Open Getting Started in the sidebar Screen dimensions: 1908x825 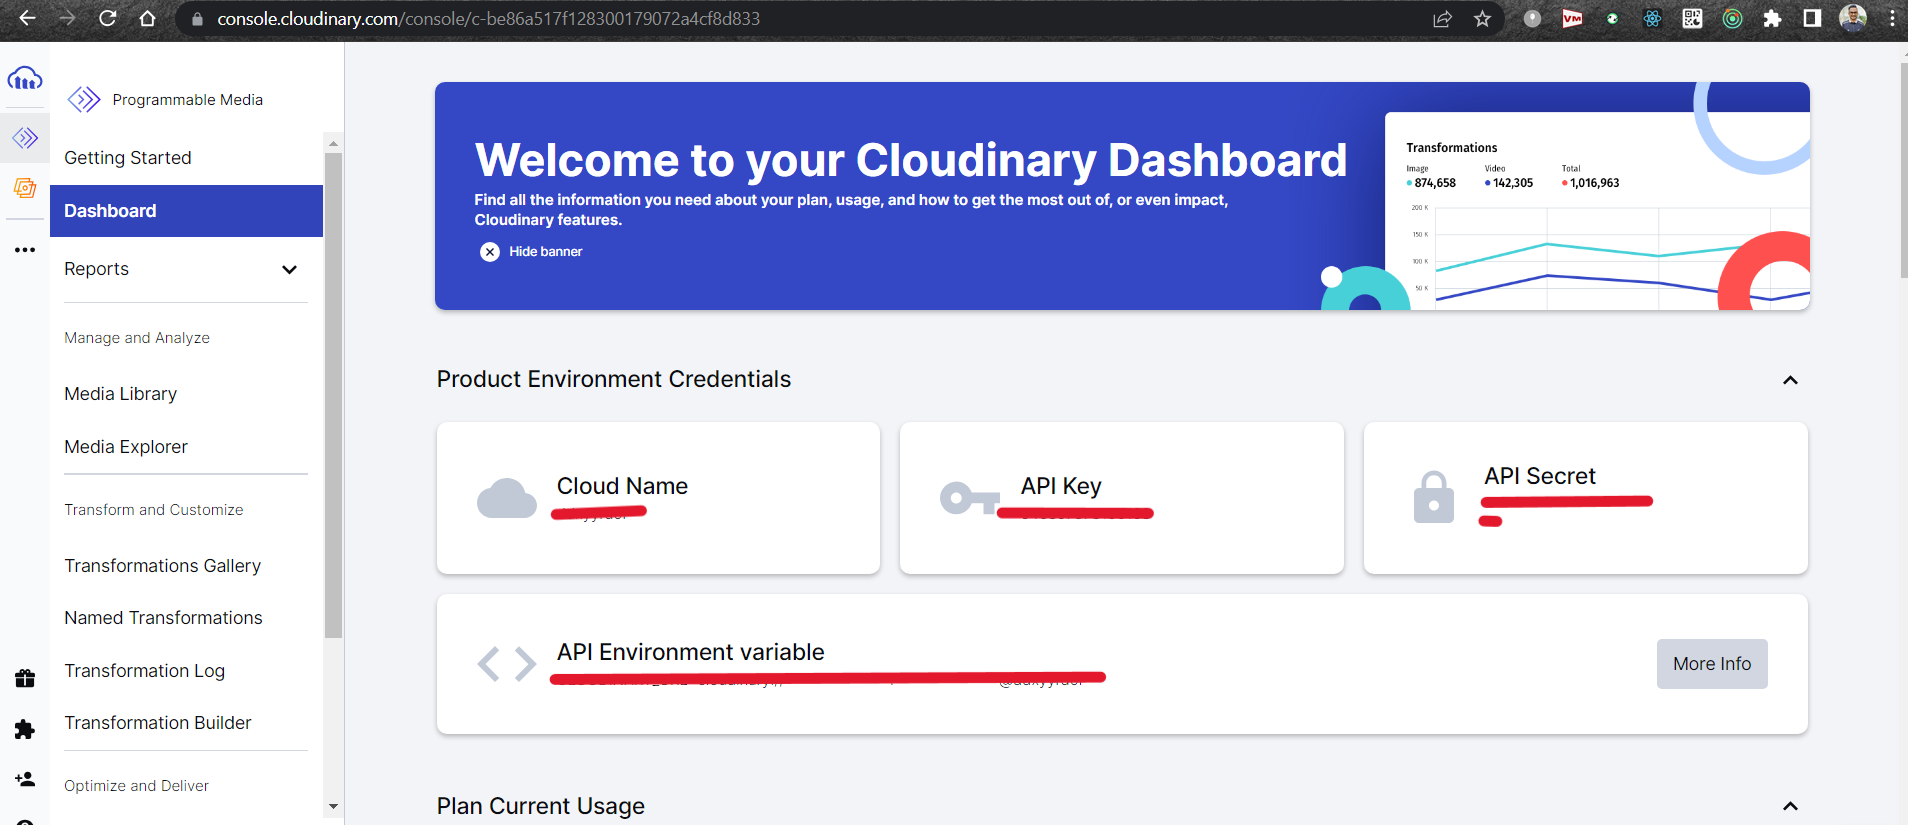pyautogui.click(x=128, y=158)
